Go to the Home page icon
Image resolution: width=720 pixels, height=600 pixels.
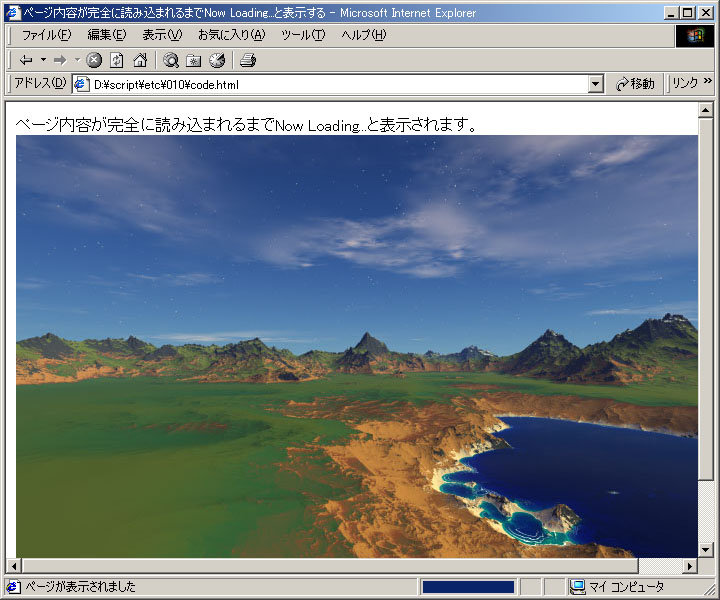point(140,60)
